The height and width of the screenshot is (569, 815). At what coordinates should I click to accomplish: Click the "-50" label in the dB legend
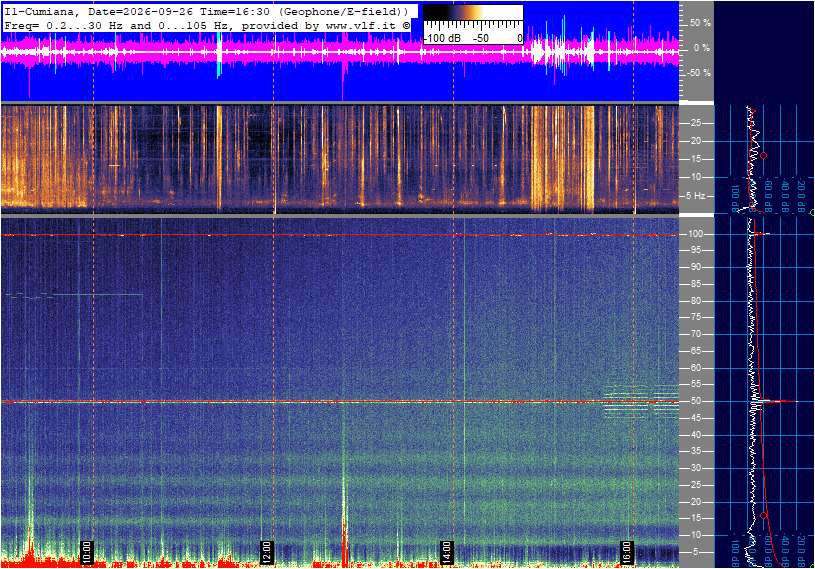point(481,38)
